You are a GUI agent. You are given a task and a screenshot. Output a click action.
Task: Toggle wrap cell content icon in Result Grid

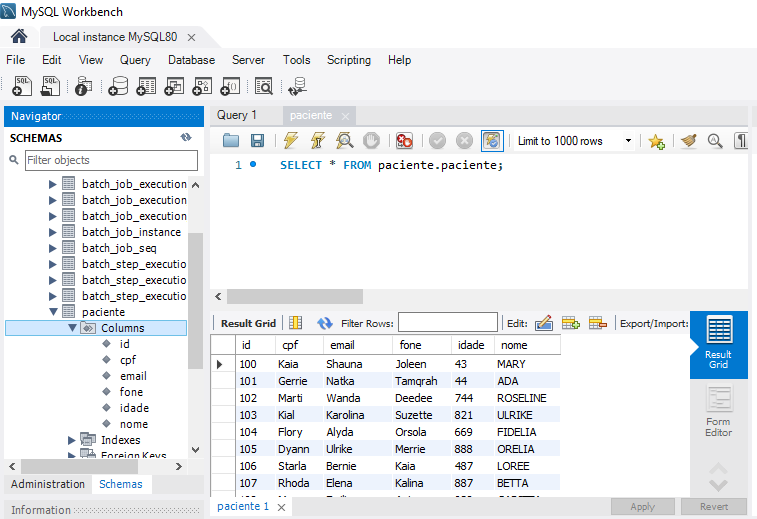click(295, 323)
